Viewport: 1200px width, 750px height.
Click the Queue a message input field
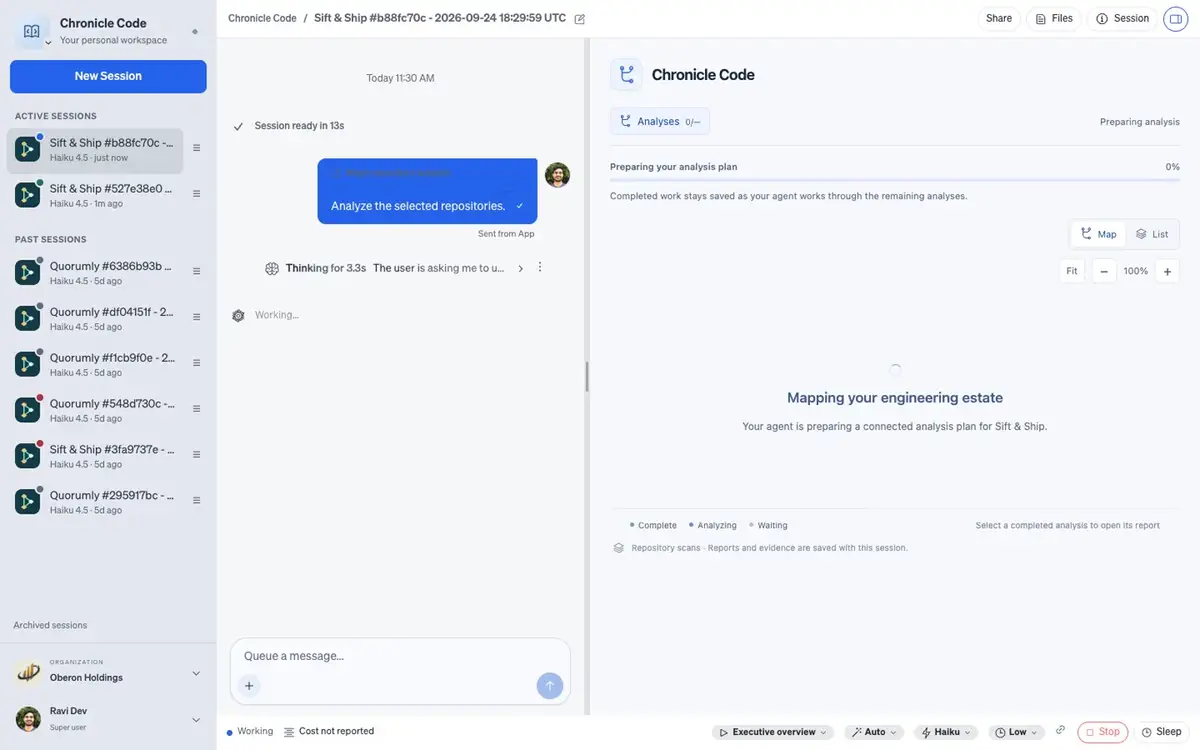tap(400, 656)
